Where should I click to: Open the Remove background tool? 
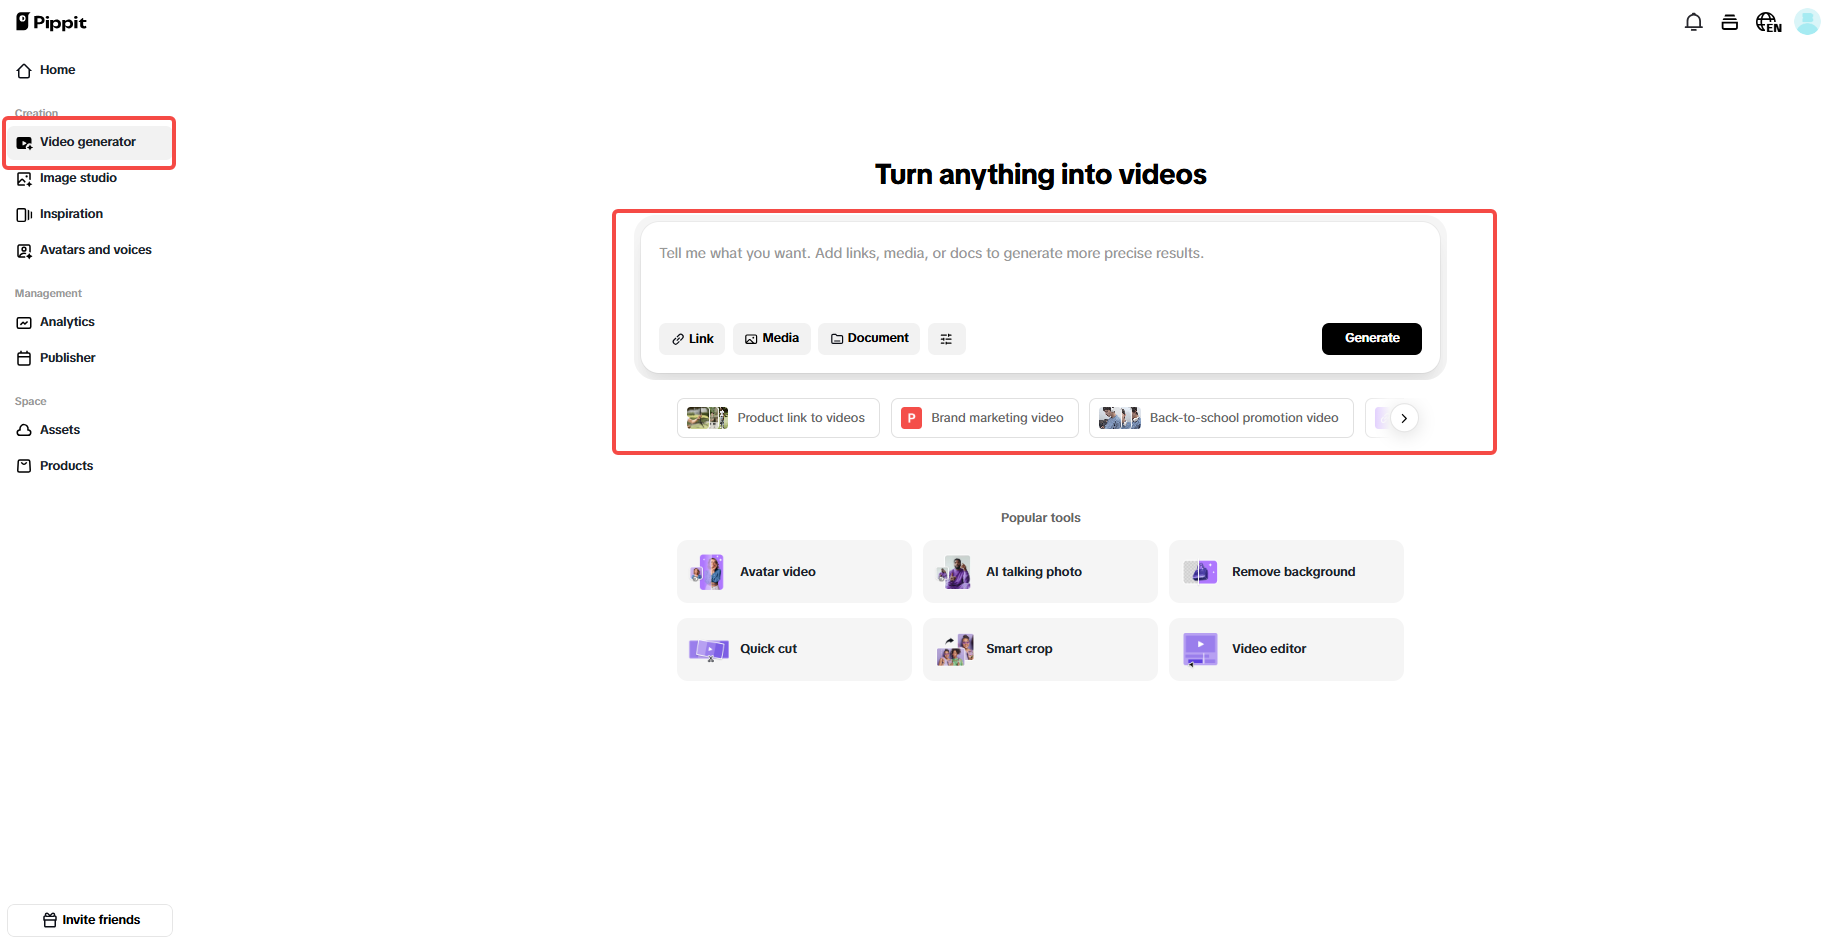[x=1286, y=572]
